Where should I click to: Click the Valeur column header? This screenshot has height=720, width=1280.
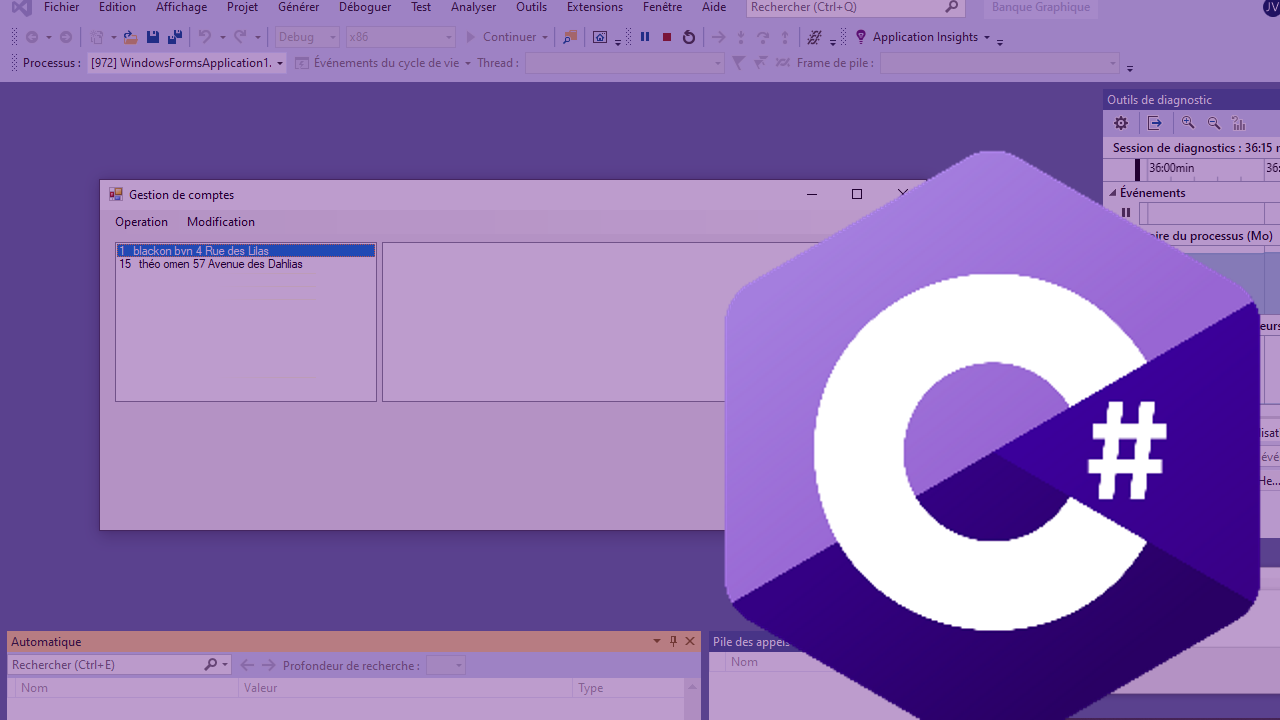[405, 688]
